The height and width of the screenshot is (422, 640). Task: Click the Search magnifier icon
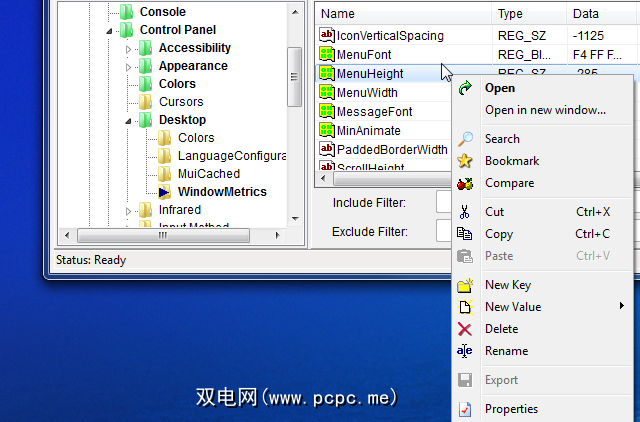[x=465, y=139]
